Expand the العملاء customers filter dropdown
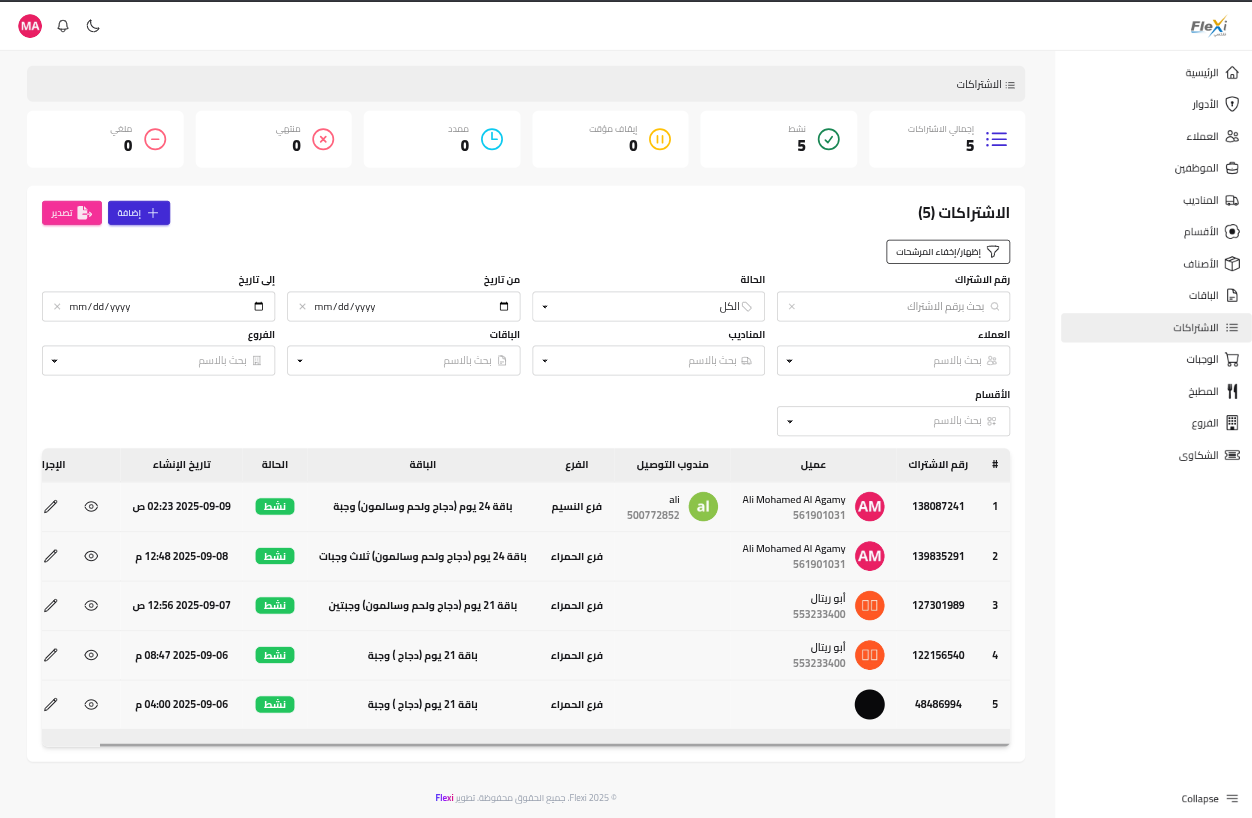The height and width of the screenshot is (818, 1252). 893,361
